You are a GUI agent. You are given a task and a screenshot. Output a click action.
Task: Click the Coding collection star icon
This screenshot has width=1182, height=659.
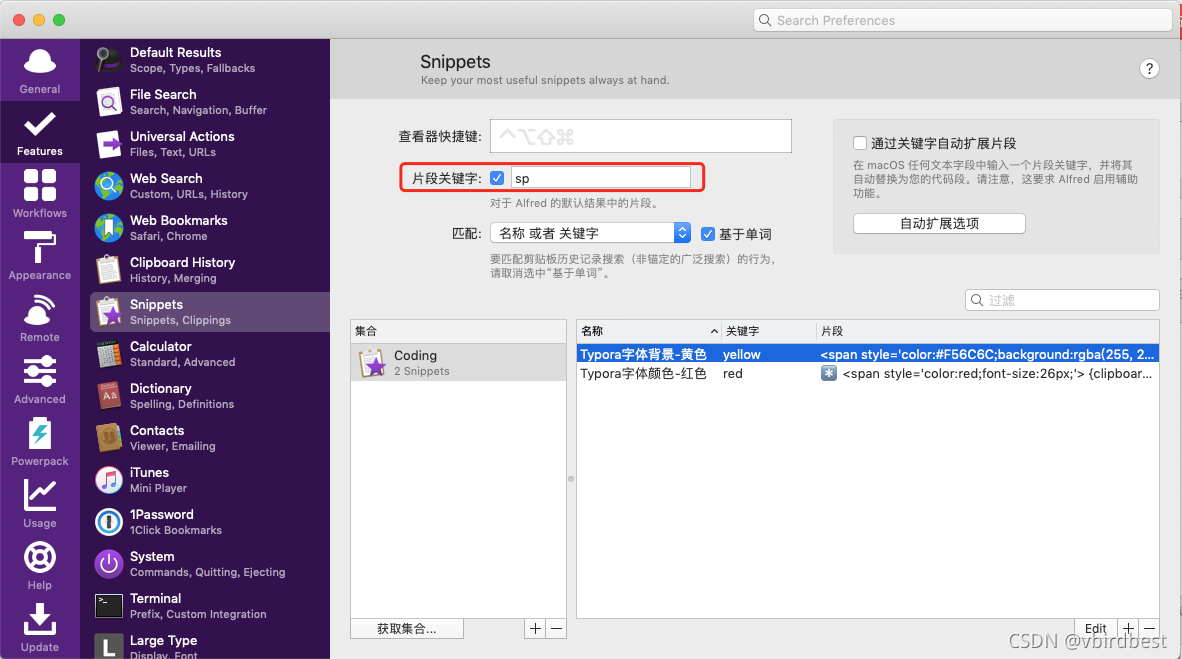[372, 363]
